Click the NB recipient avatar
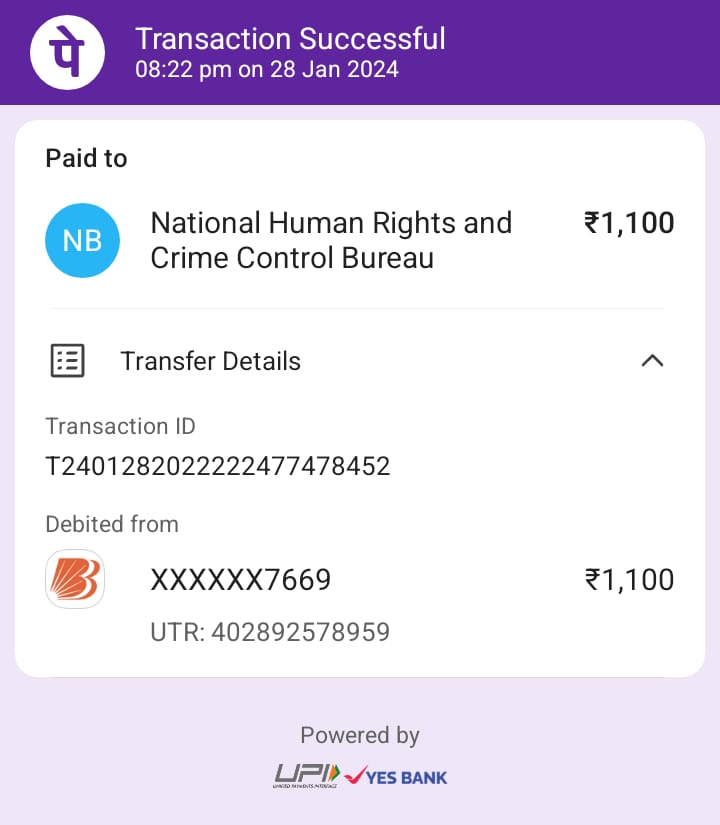 pos(82,241)
